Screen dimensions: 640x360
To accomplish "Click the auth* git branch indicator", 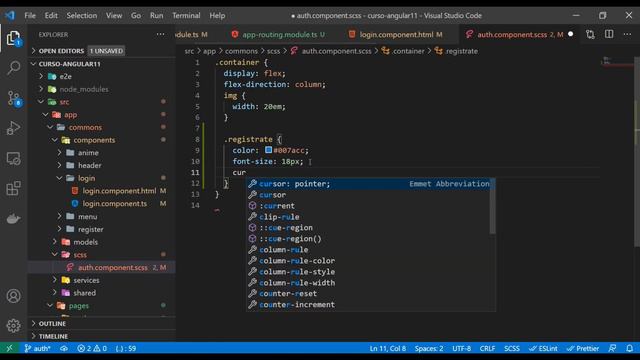I will point(37,348).
